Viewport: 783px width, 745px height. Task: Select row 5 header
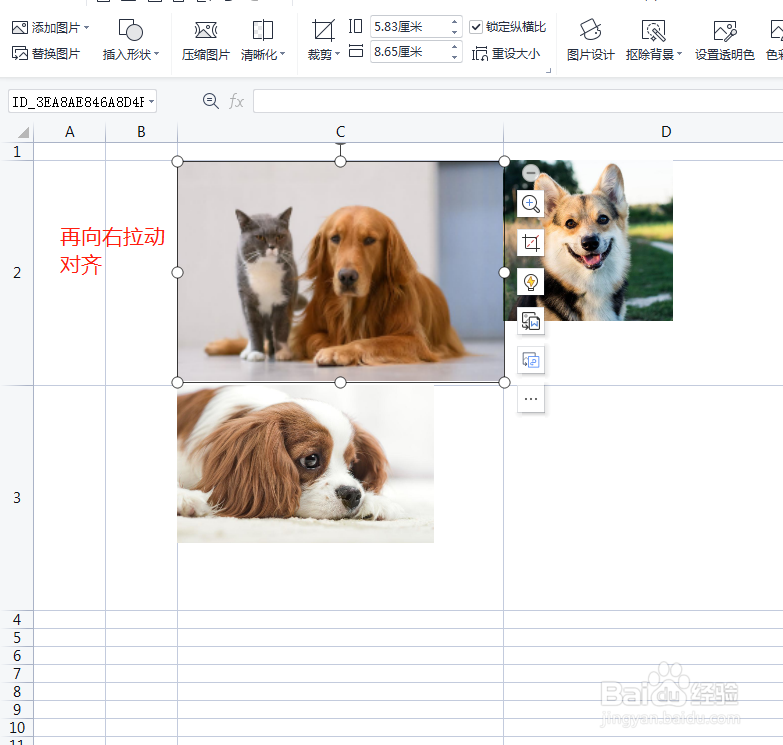17,638
